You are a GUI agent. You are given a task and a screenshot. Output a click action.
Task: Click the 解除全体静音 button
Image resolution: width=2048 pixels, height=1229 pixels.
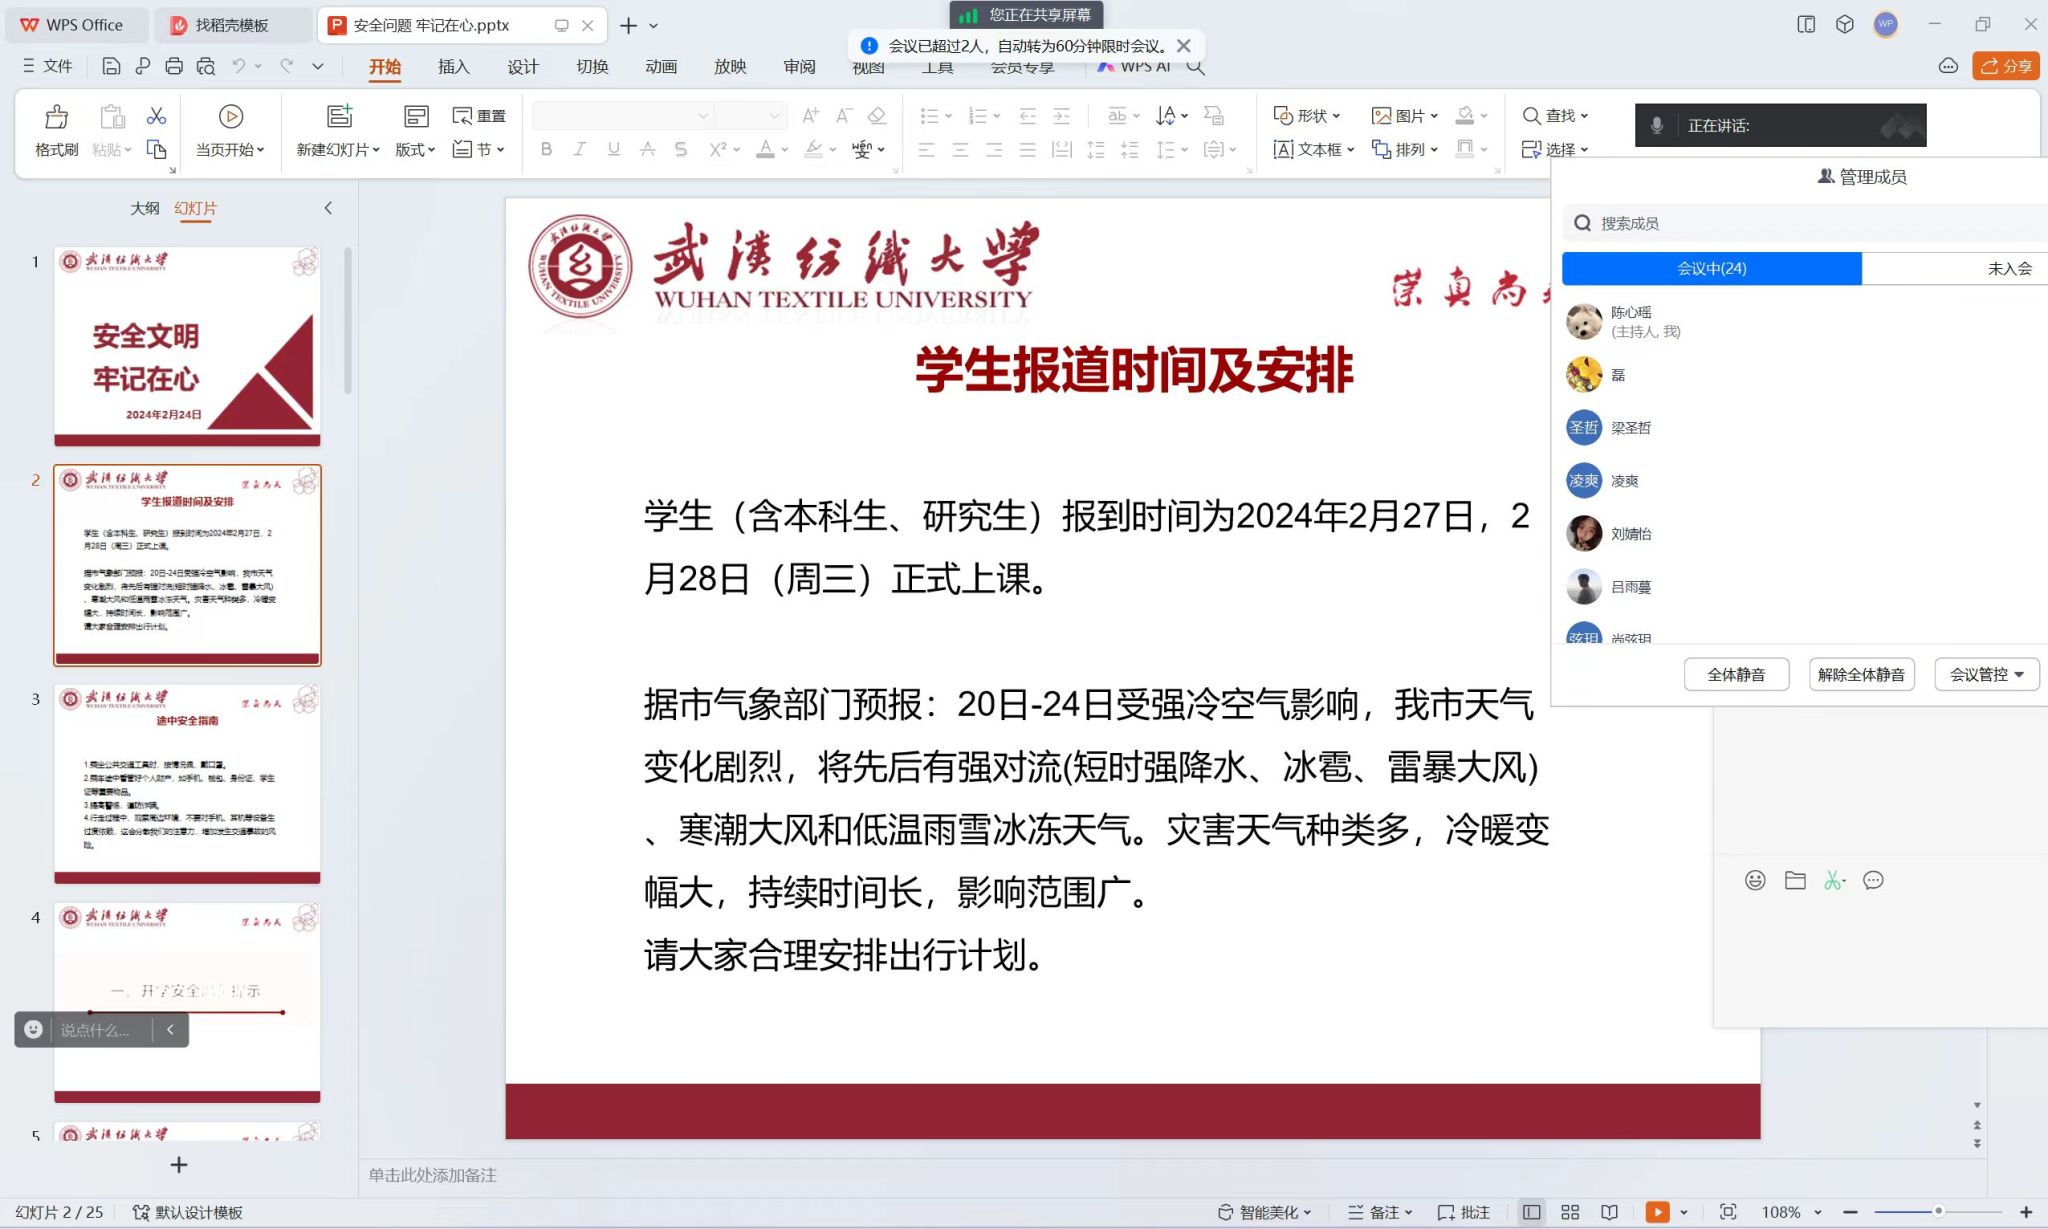click(1861, 674)
